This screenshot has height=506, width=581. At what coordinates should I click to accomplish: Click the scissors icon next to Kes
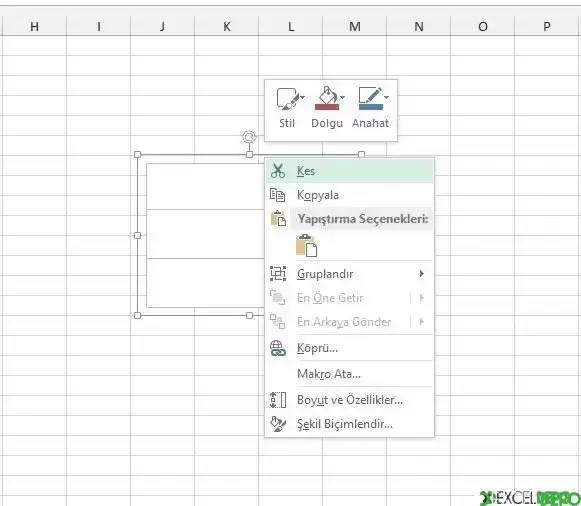tap(278, 171)
